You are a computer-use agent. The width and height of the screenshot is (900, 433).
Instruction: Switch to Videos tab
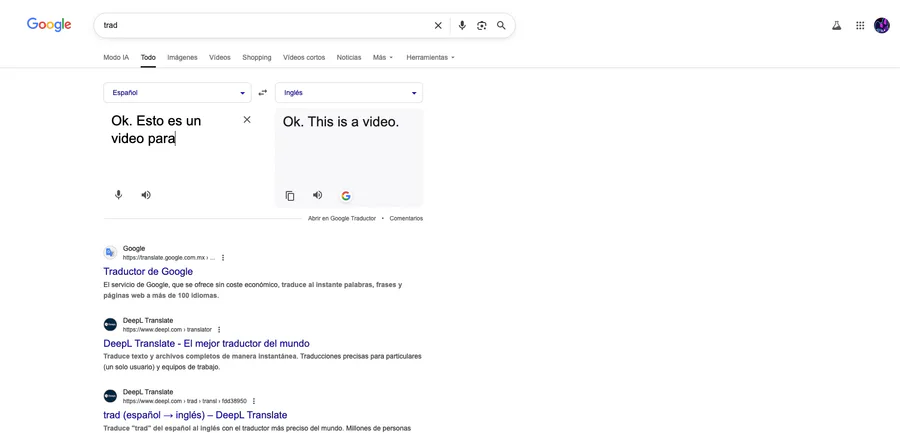tap(220, 57)
